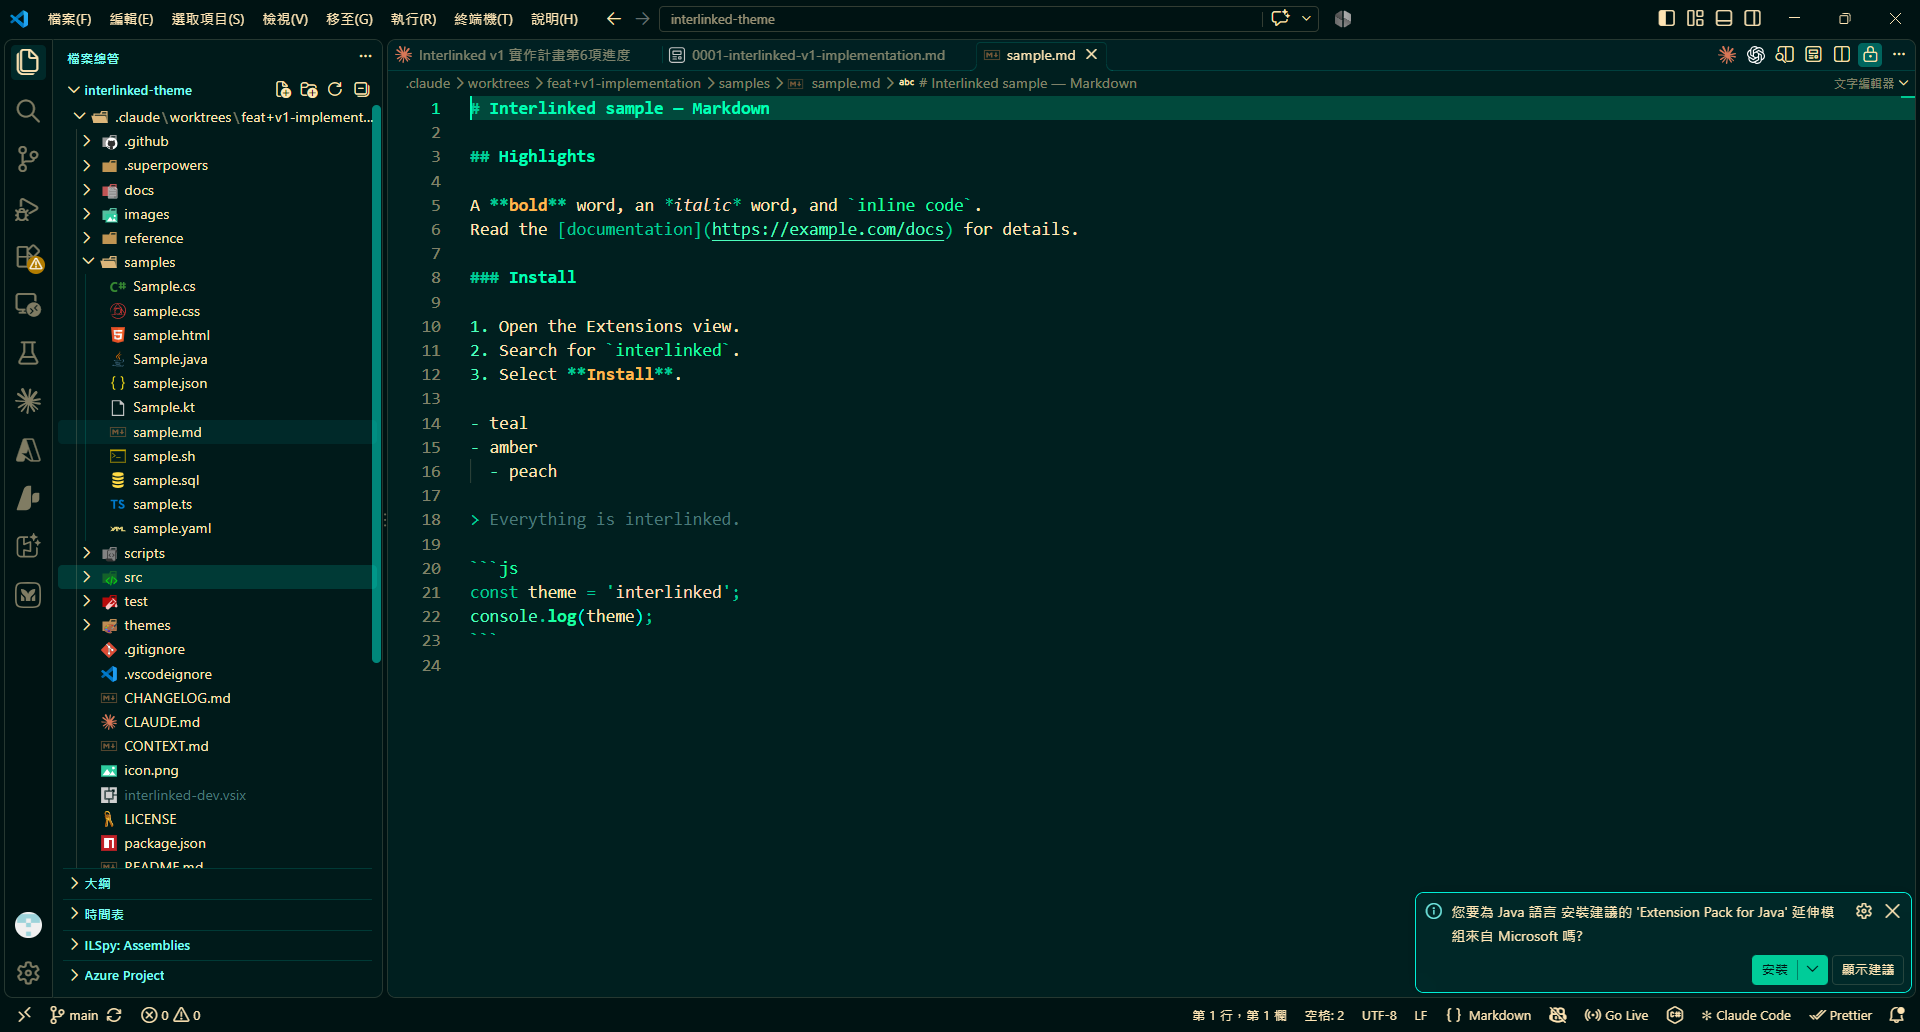Open the Source Control view
1920x1032 pixels.
click(28, 159)
